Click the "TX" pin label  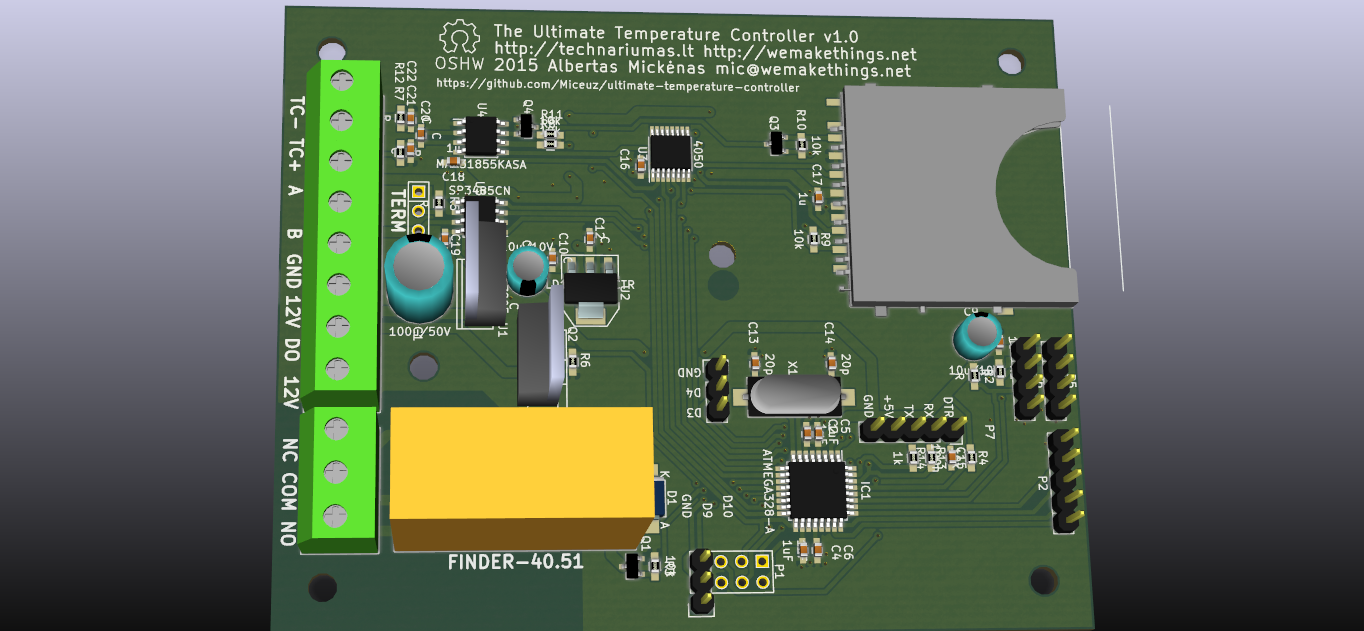point(908,410)
